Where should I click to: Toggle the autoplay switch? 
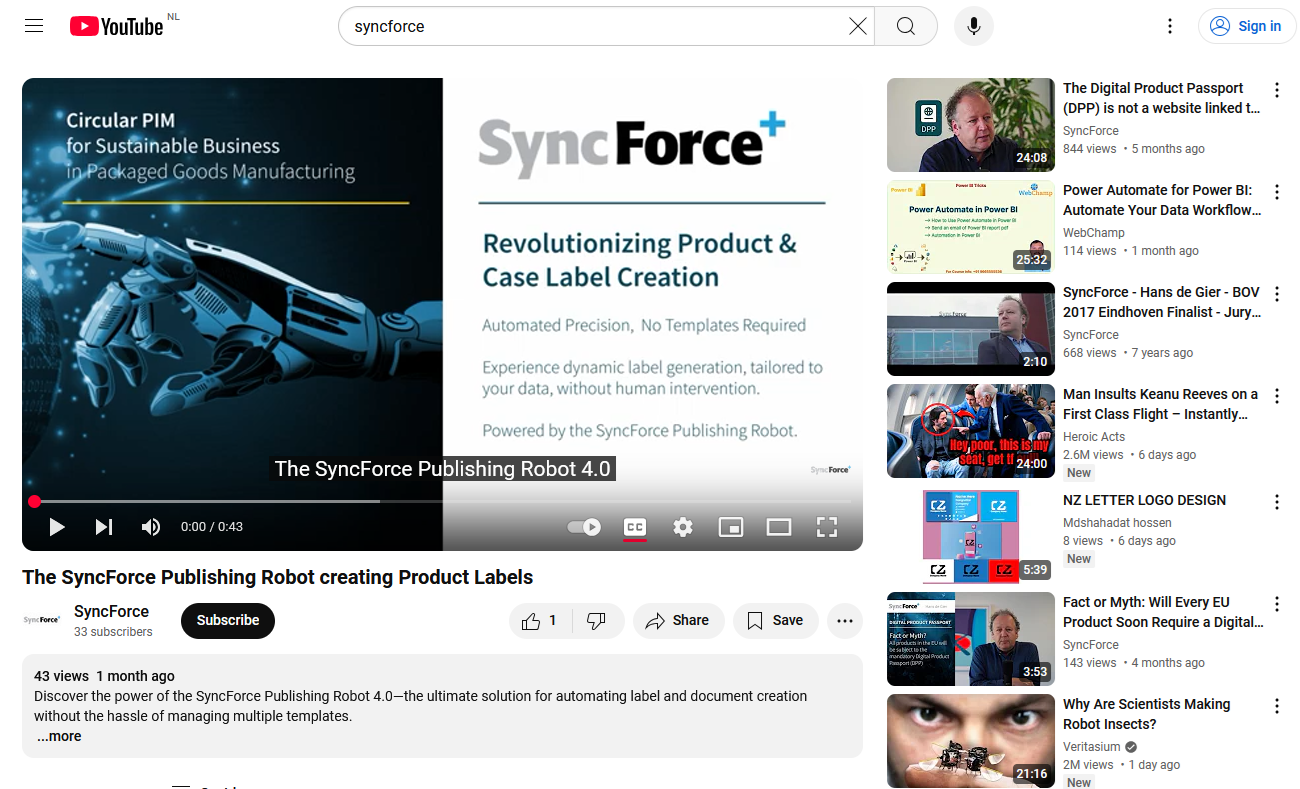point(584,527)
